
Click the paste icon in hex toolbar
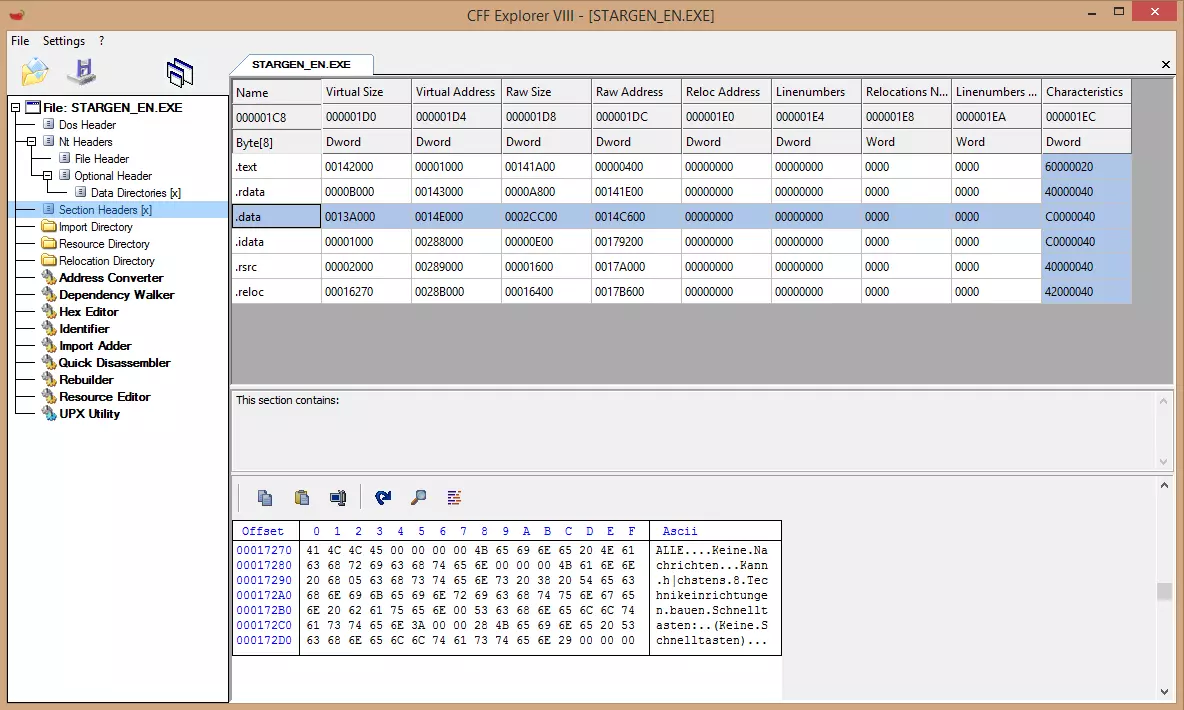click(x=302, y=497)
